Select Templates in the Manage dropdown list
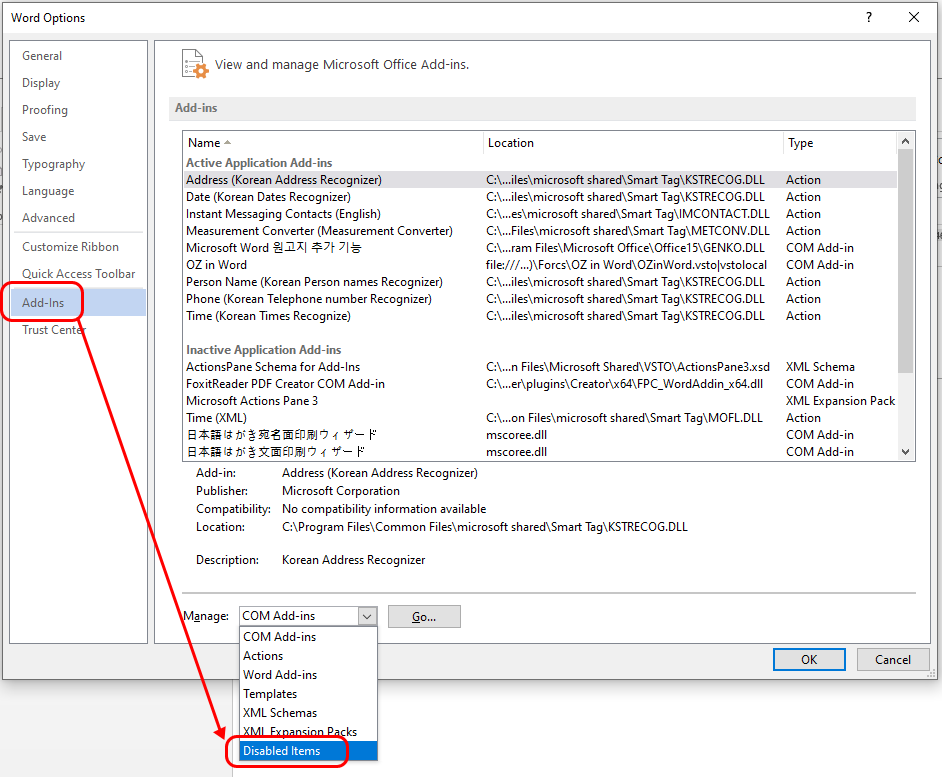The height and width of the screenshot is (777, 942). [x=308, y=694]
